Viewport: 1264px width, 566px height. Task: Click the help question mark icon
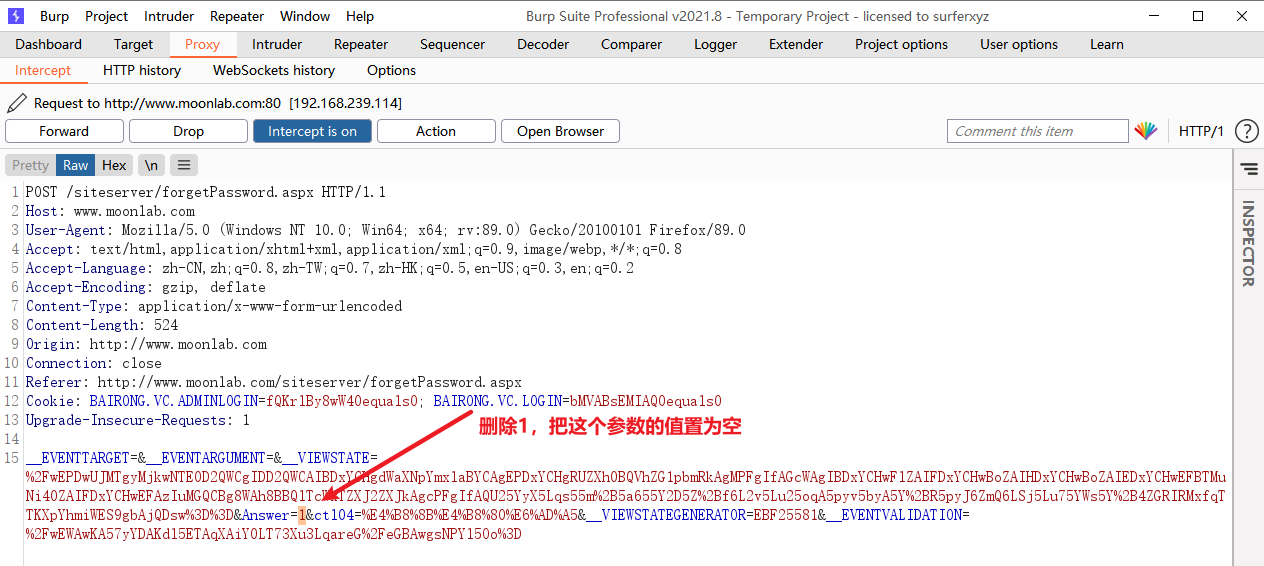coord(1246,131)
